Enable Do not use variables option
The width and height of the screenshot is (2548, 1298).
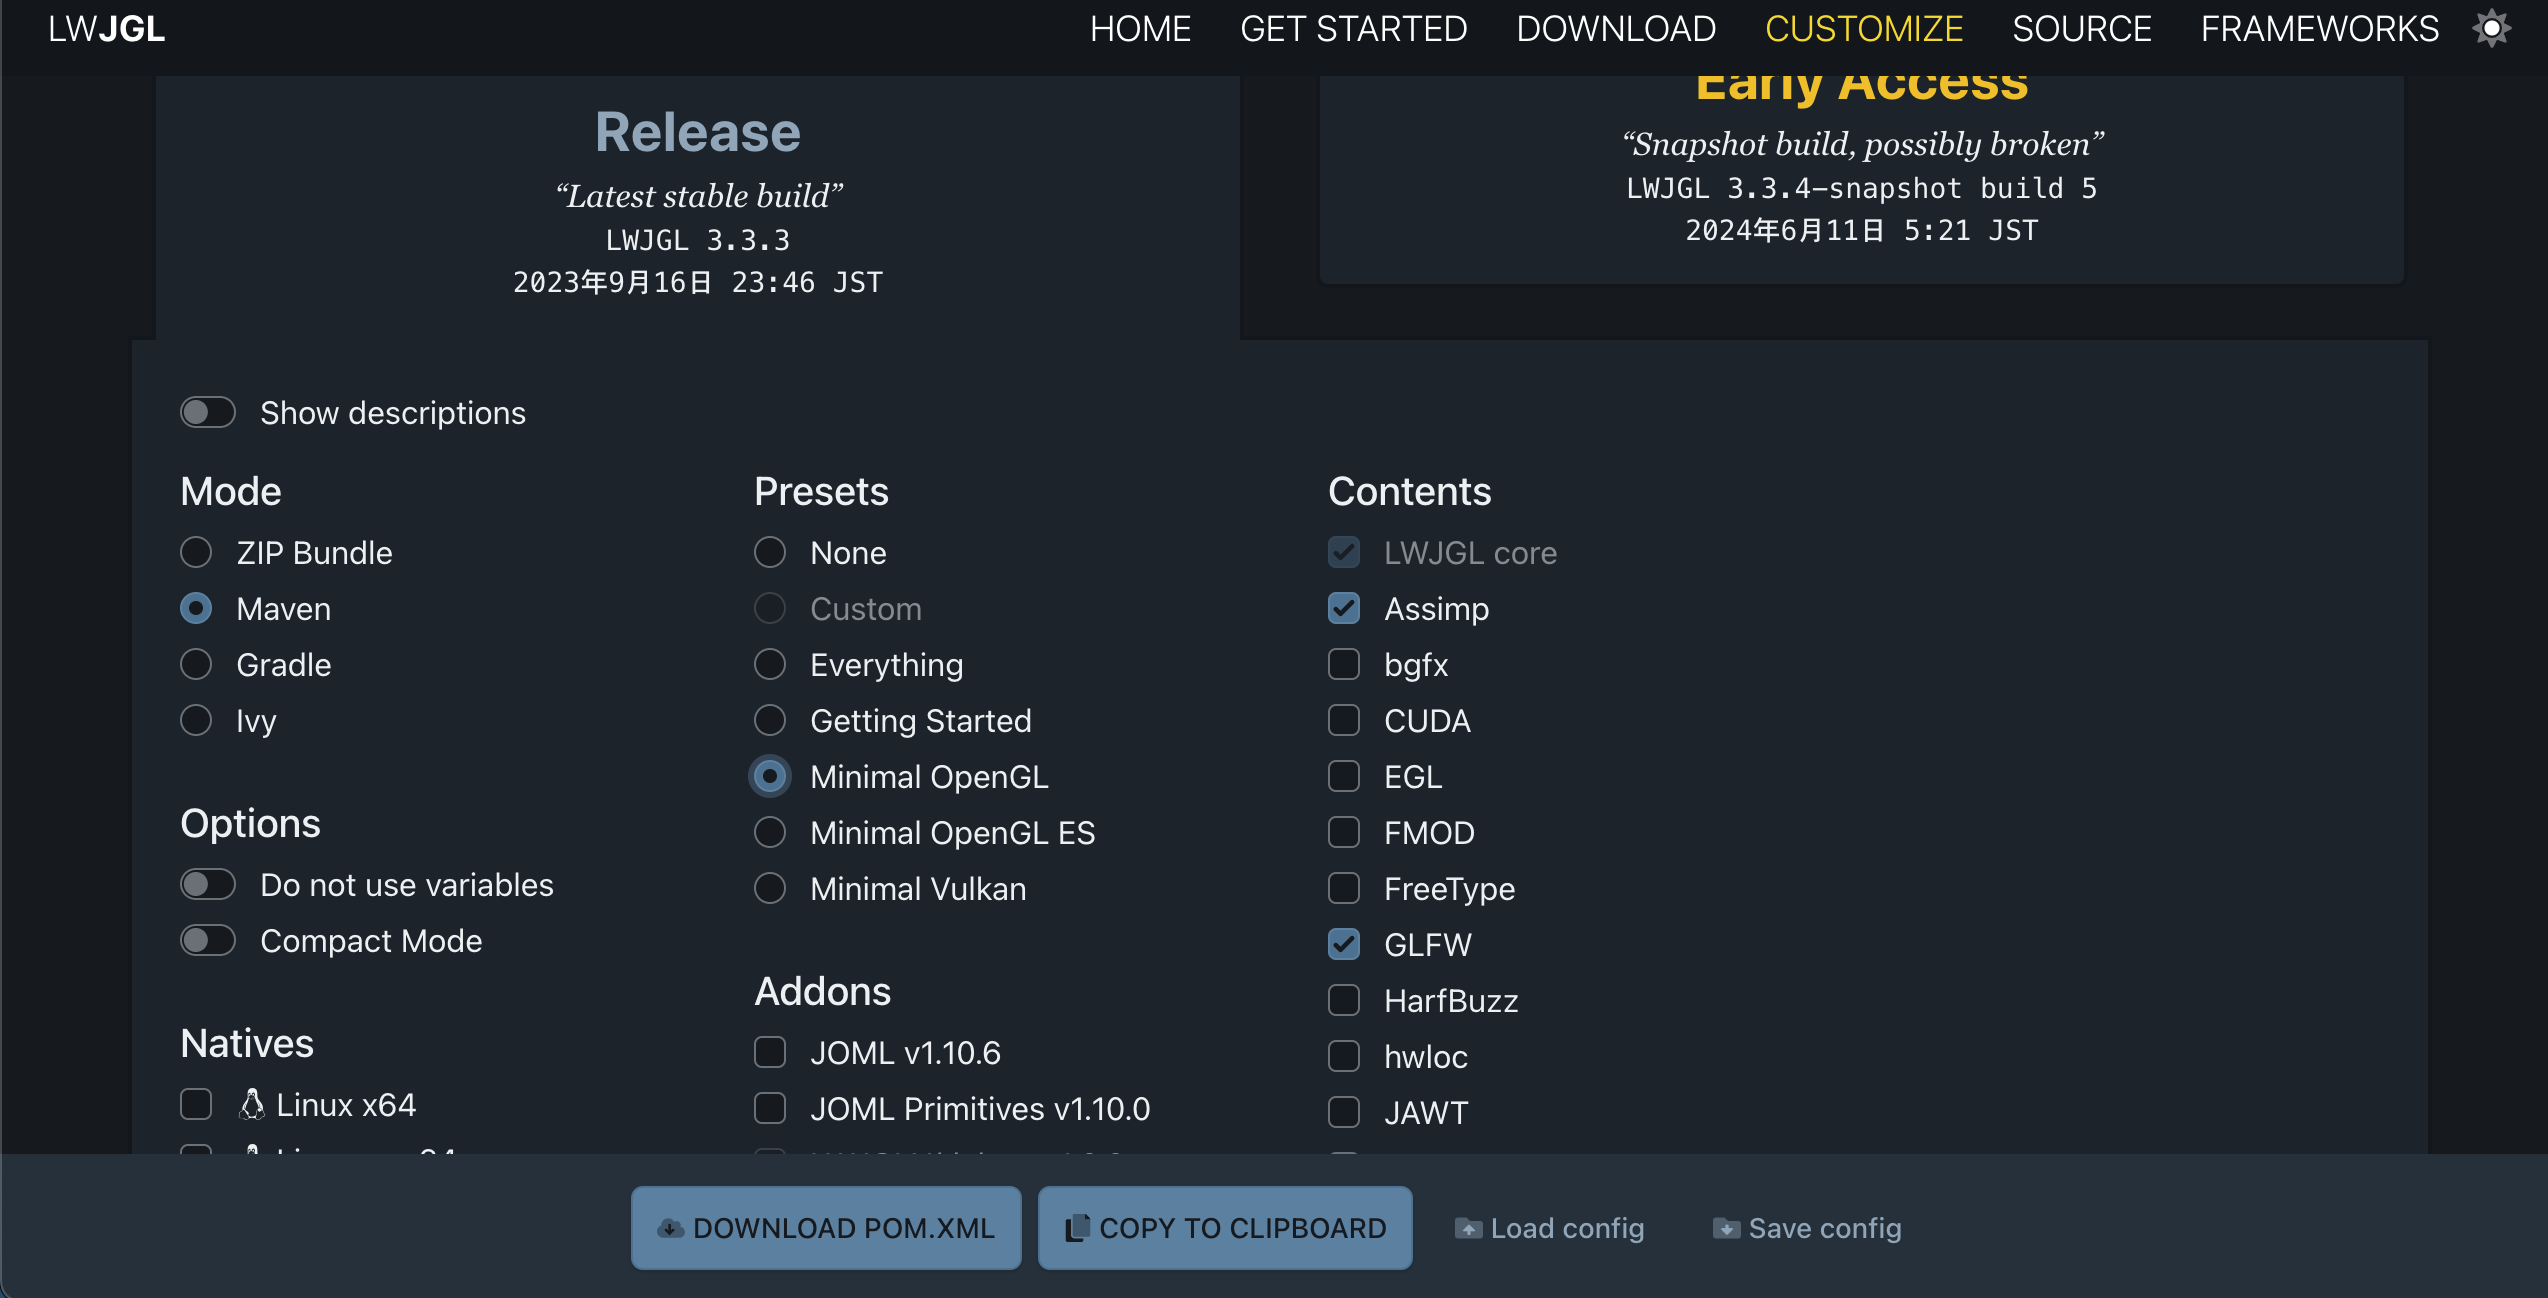coord(208,885)
